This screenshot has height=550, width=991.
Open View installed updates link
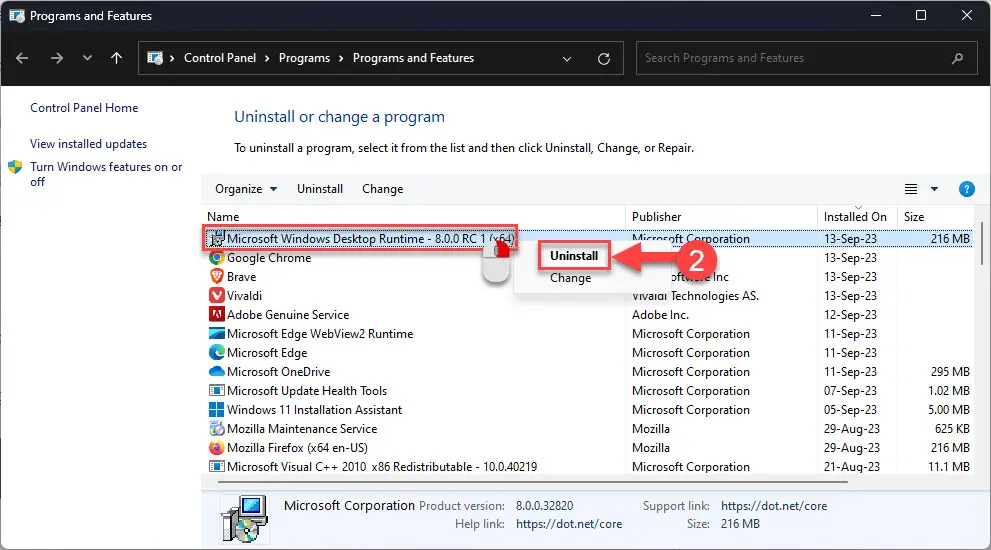pyautogui.click(x=88, y=144)
